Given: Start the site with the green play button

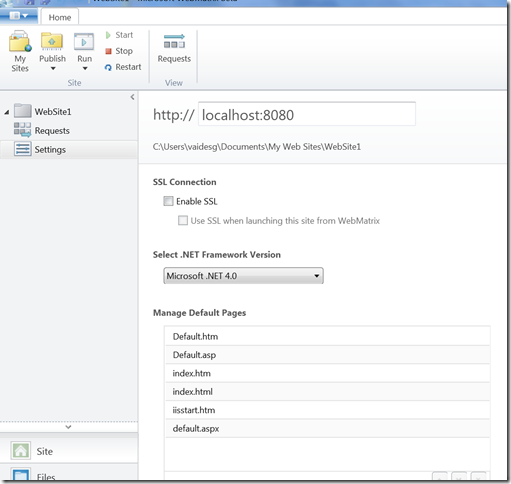Looking at the screenshot, I should 119,35.
